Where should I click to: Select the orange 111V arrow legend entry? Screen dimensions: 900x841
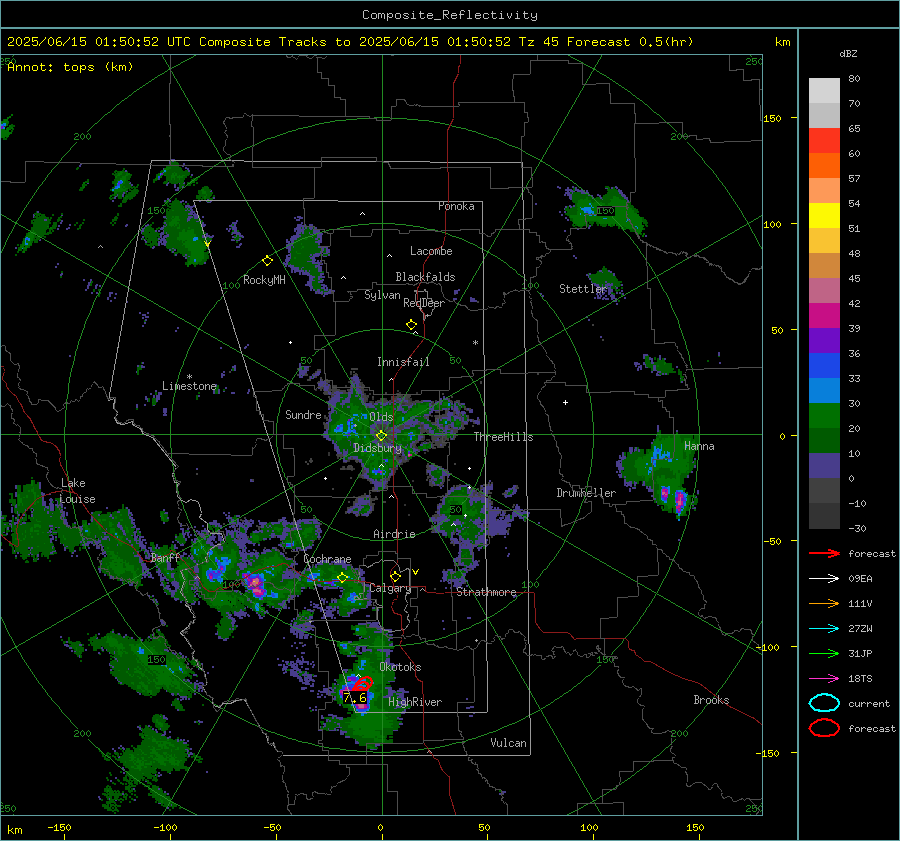824,603
